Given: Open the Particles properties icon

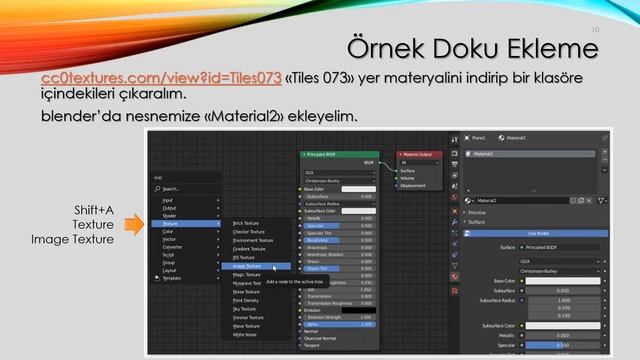Looking at the screenshot, I should tap(455, 233).
